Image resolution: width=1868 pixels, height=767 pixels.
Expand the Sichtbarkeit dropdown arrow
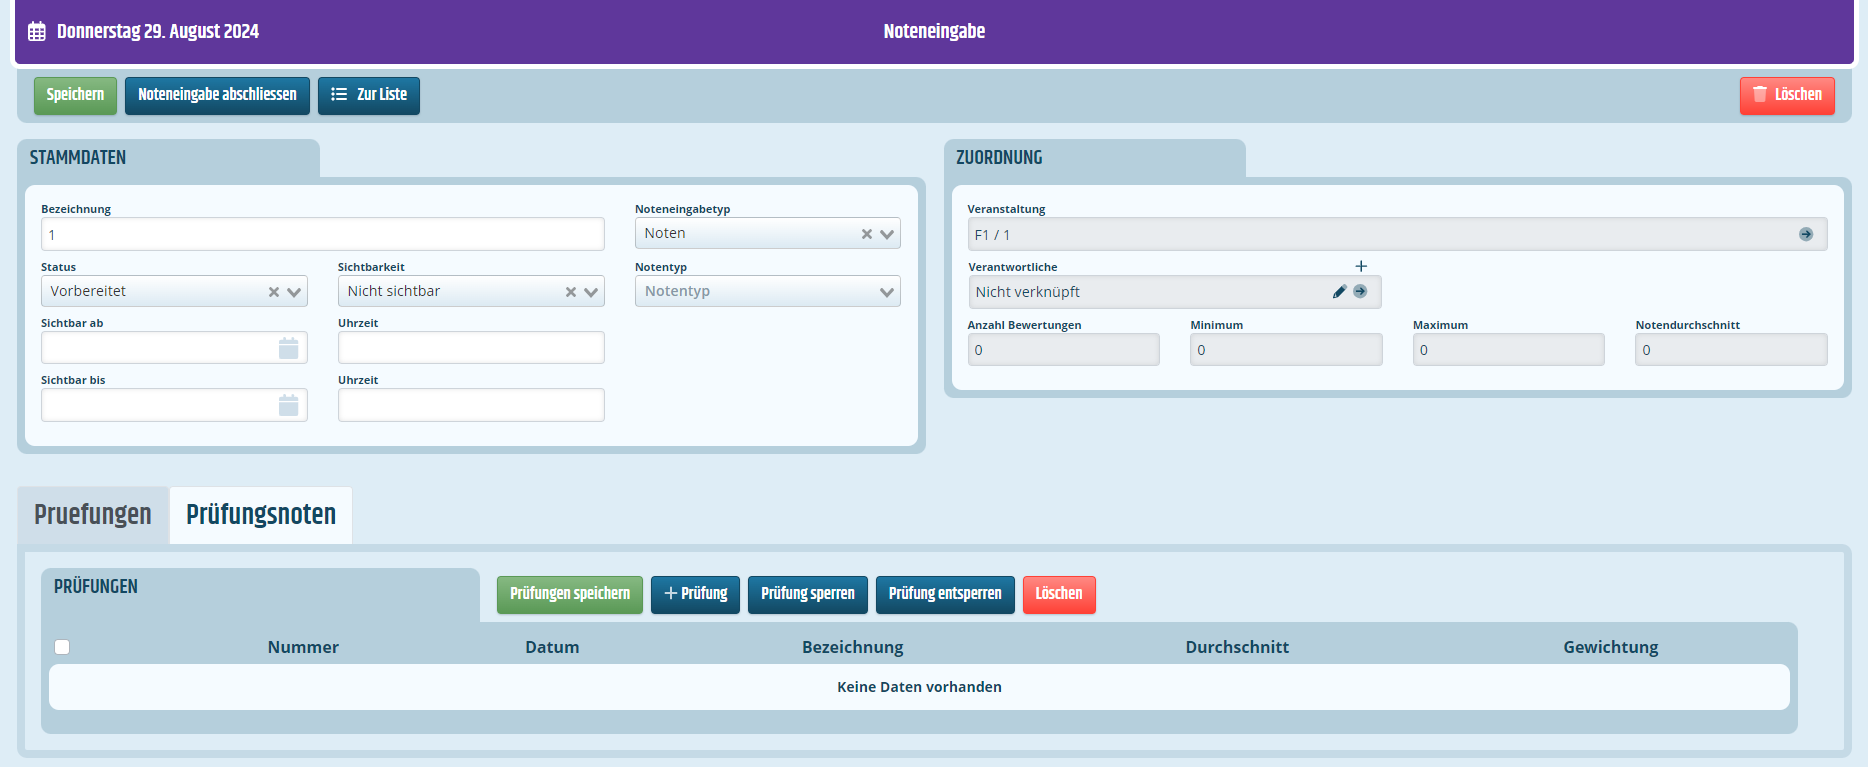tap(591, 292)
